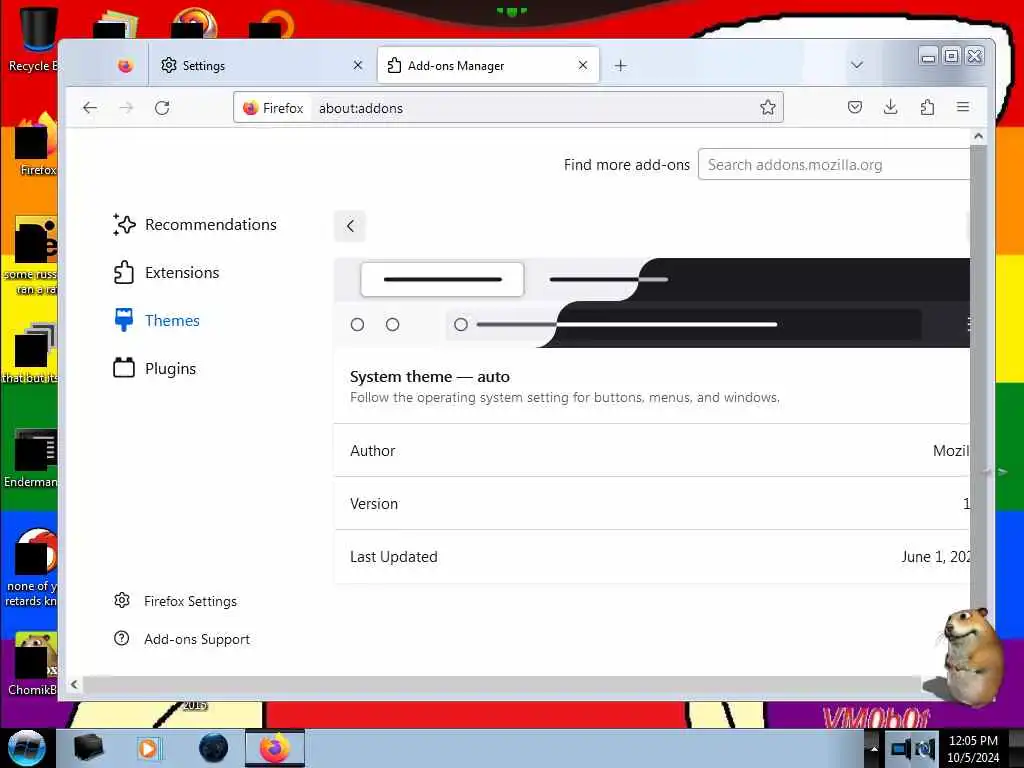The width and height of the screenshot is (1024, 768).
Task: Click the black box taskbar icon
Action: 88,748
